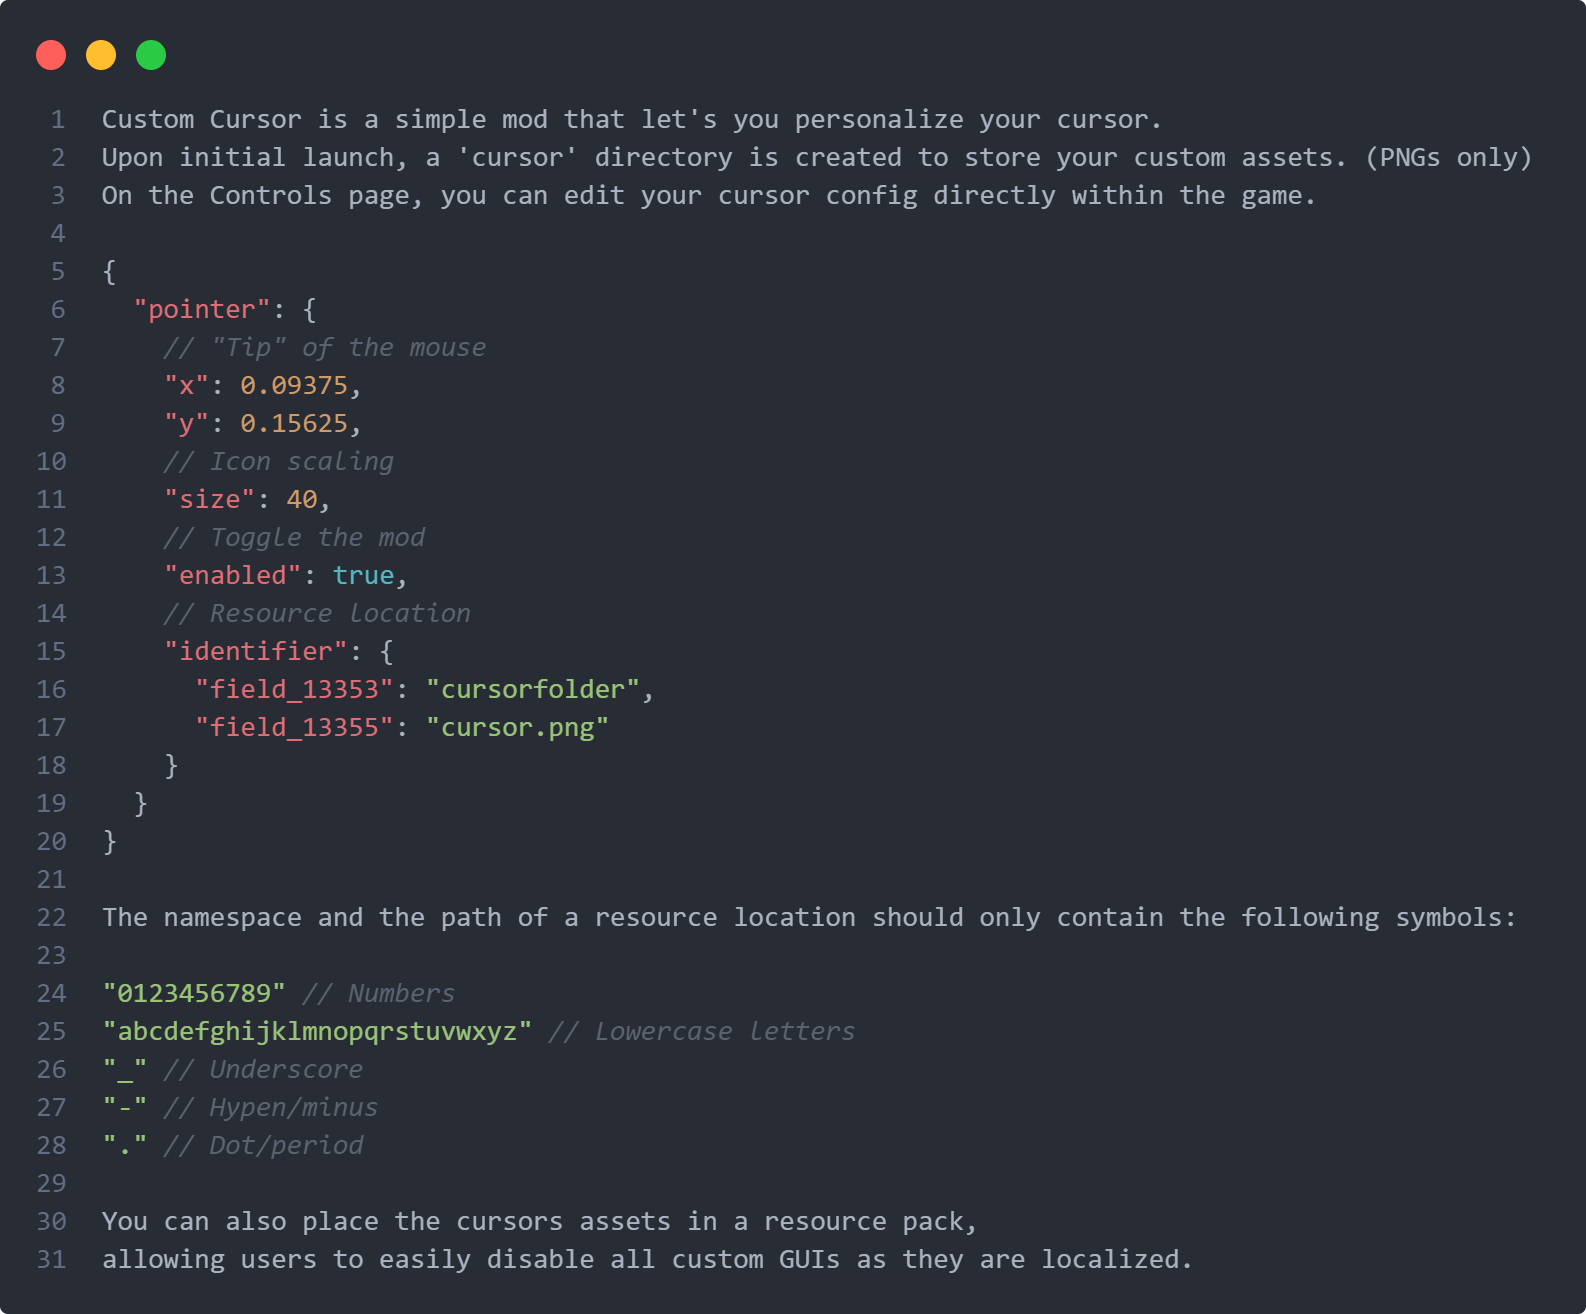Click the "cursorfolder" string value
1586x1314 pixels.
(x=533, y=690)
